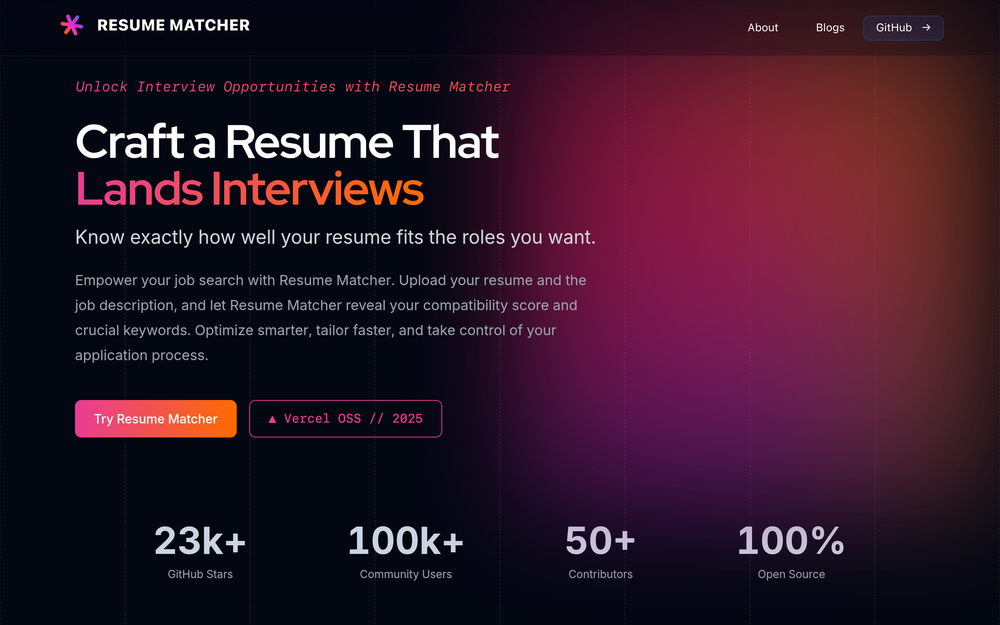1000x625 pixels.
Task: Click the 'Know exactly how well' subheading
Action: click(x=335, y=237)
